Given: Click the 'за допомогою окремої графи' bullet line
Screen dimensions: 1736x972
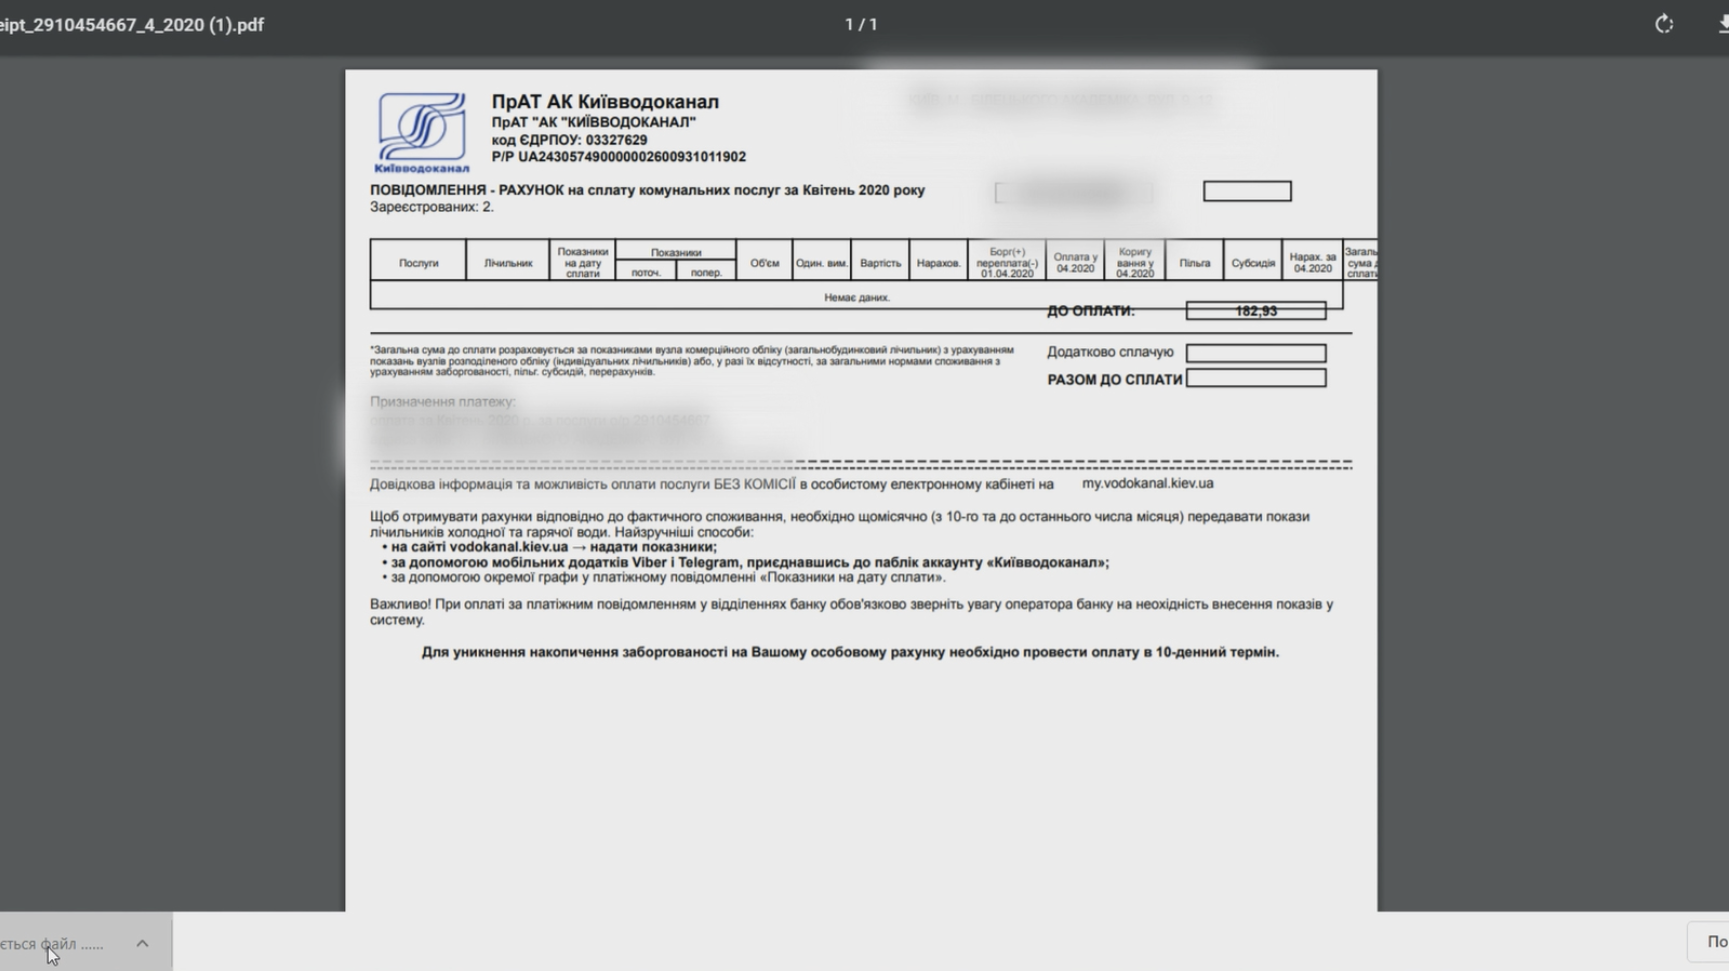Looking at the screenshot, I should click(x=664, y=577).
